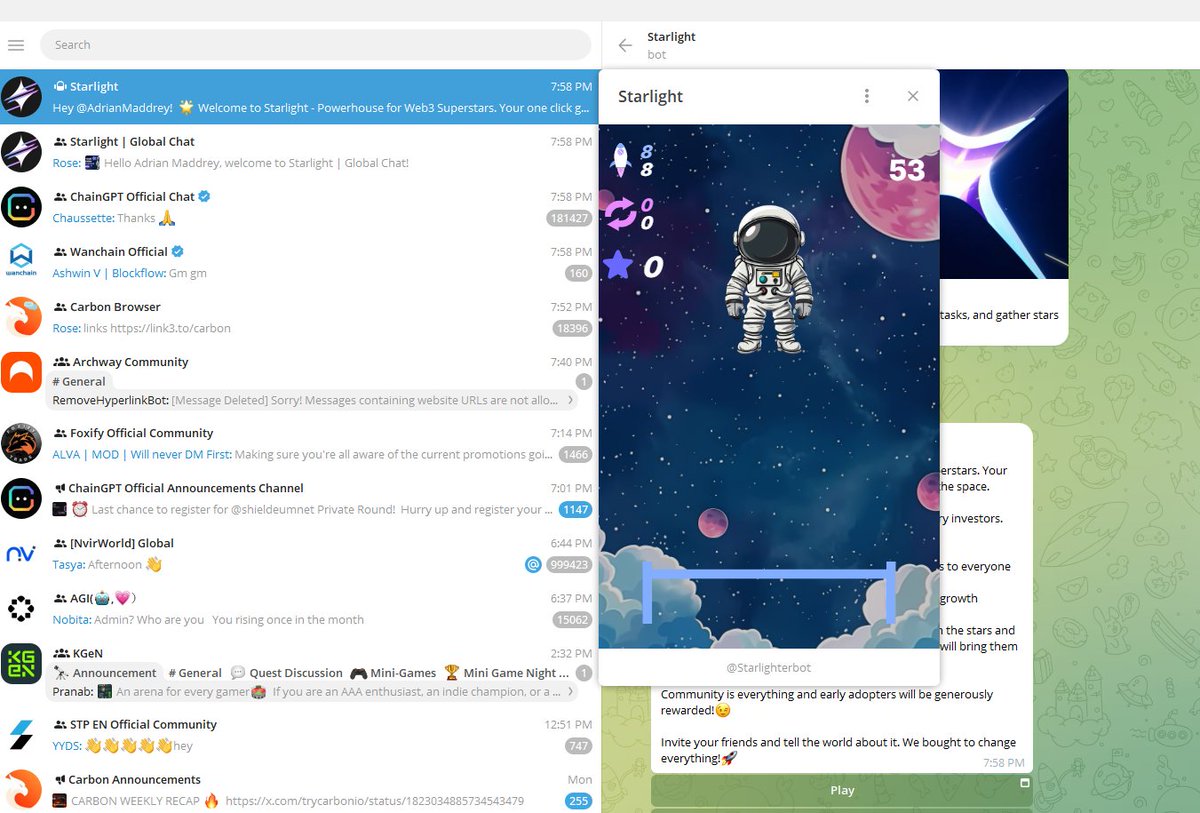
Task: Click the 255 unread badge on Carbon Announcements
Action: (x=578, y=801)
